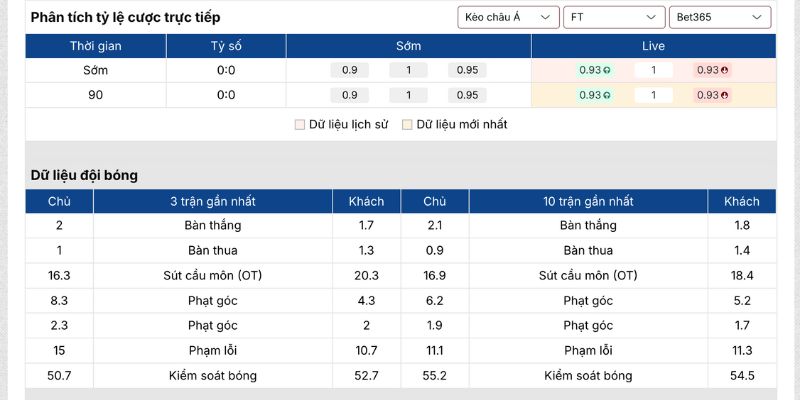Click the early handicap value 1 in 90 row
This screenshot has width=800, height=400.
(408, 95)
